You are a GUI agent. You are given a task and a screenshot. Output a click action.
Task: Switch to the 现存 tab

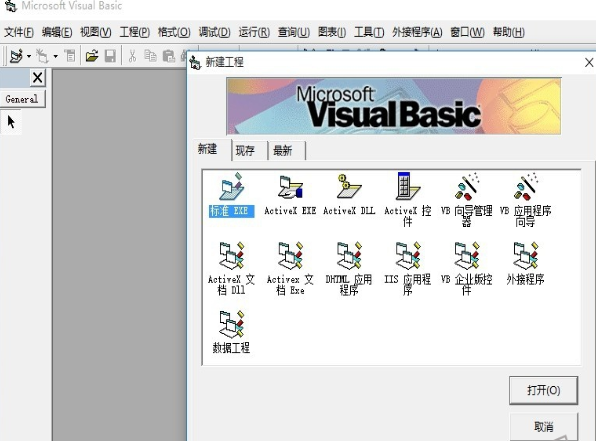point(245,151)
